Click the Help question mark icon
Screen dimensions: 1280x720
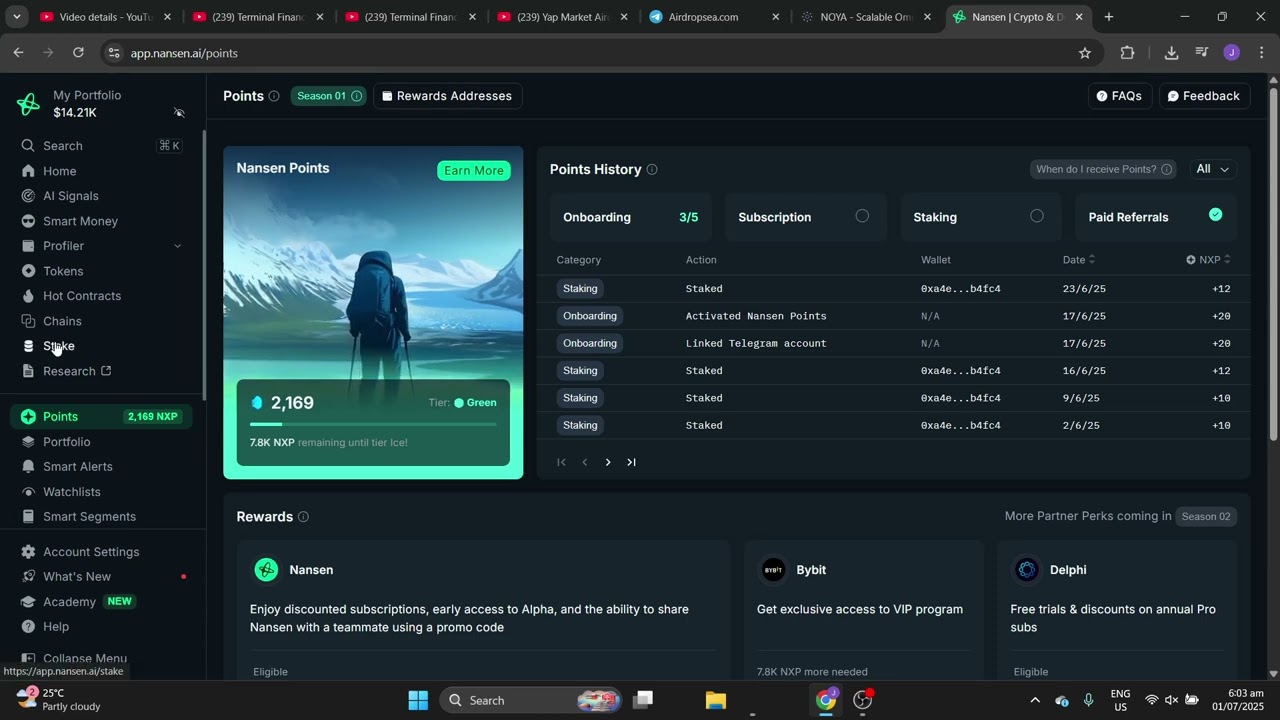28,627
